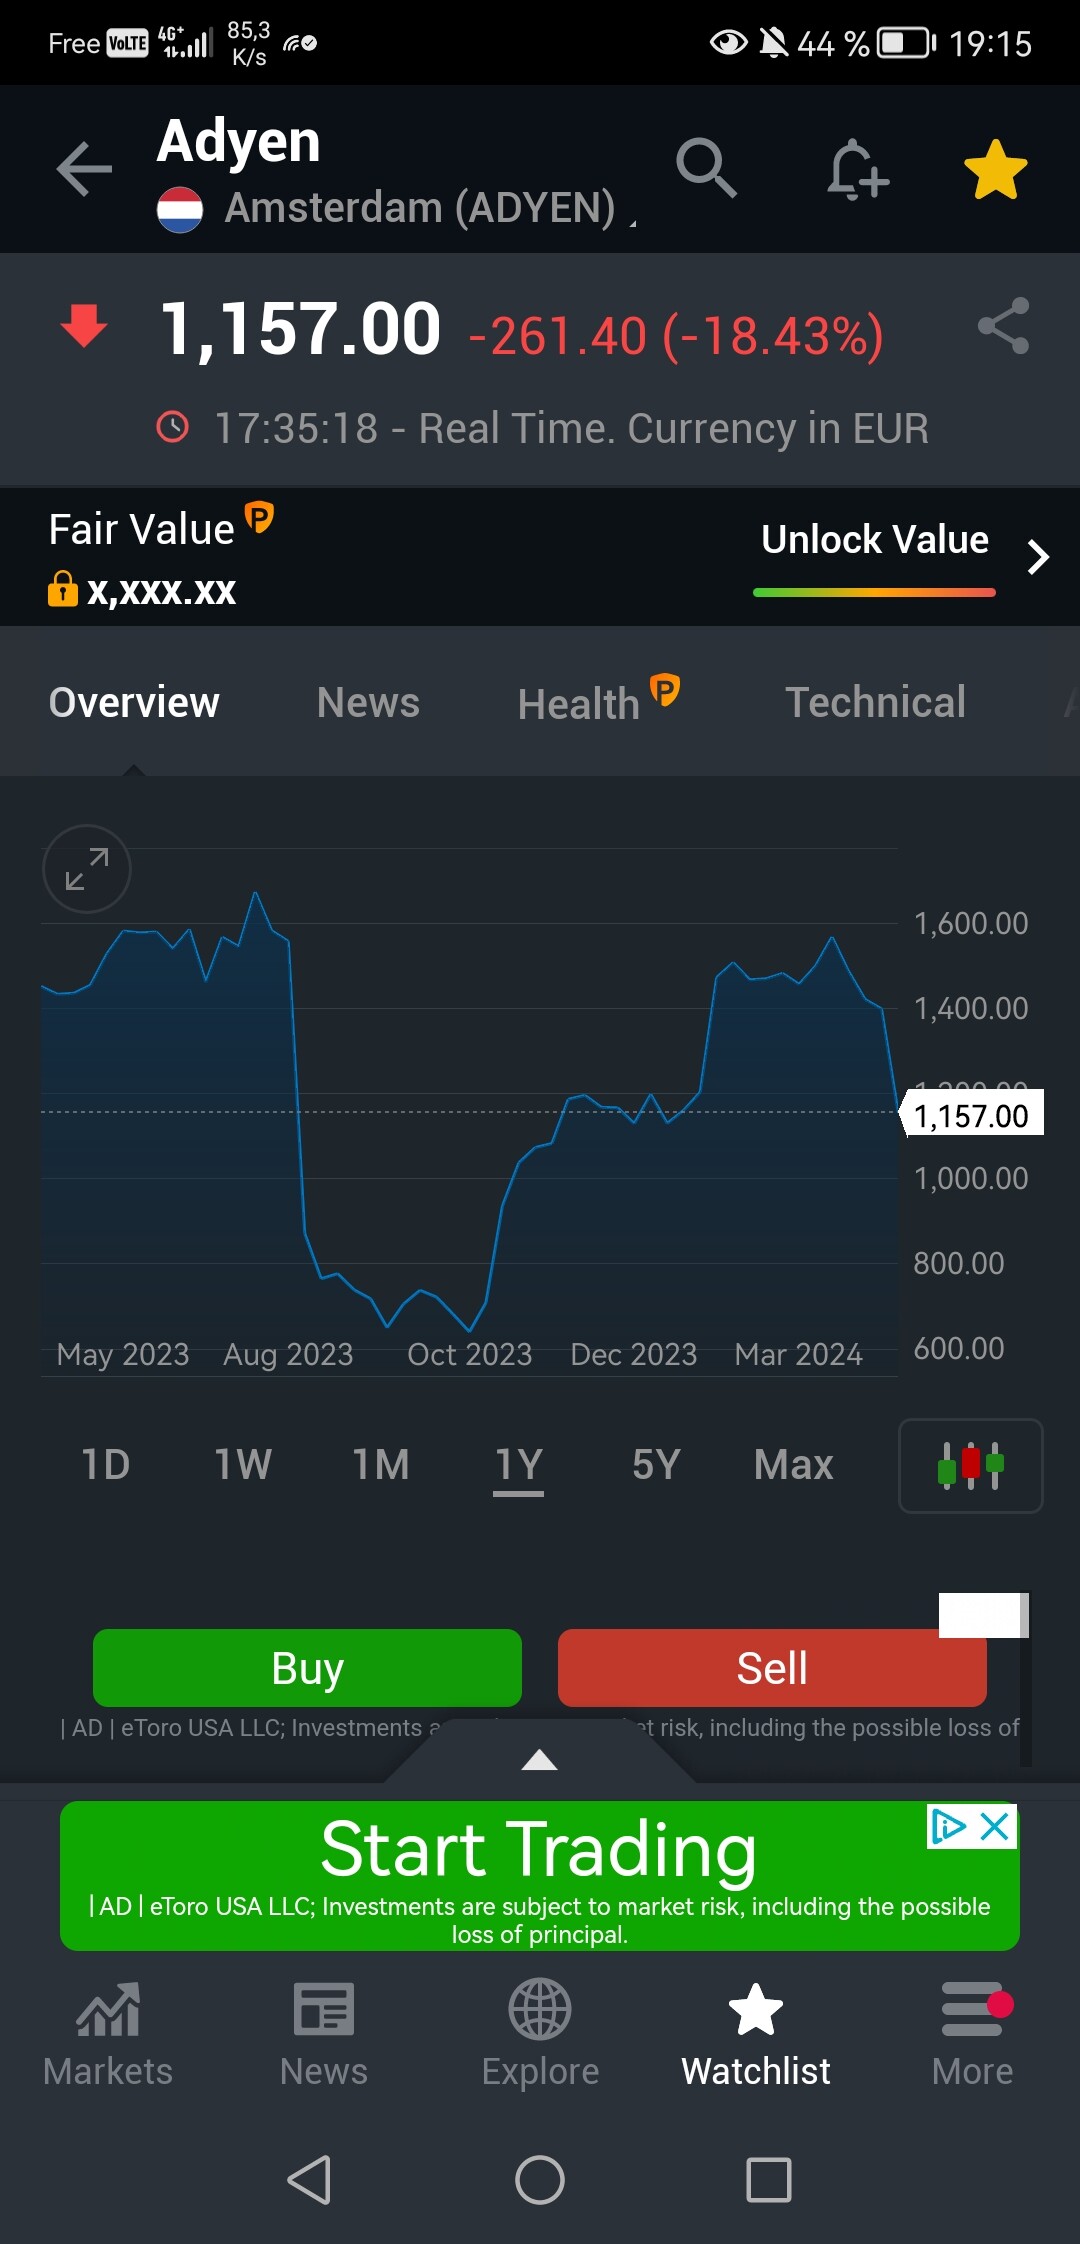Expand chart to fullscreen
This screenshot has height=2244, width=1080.
click(x=87, y=869)
